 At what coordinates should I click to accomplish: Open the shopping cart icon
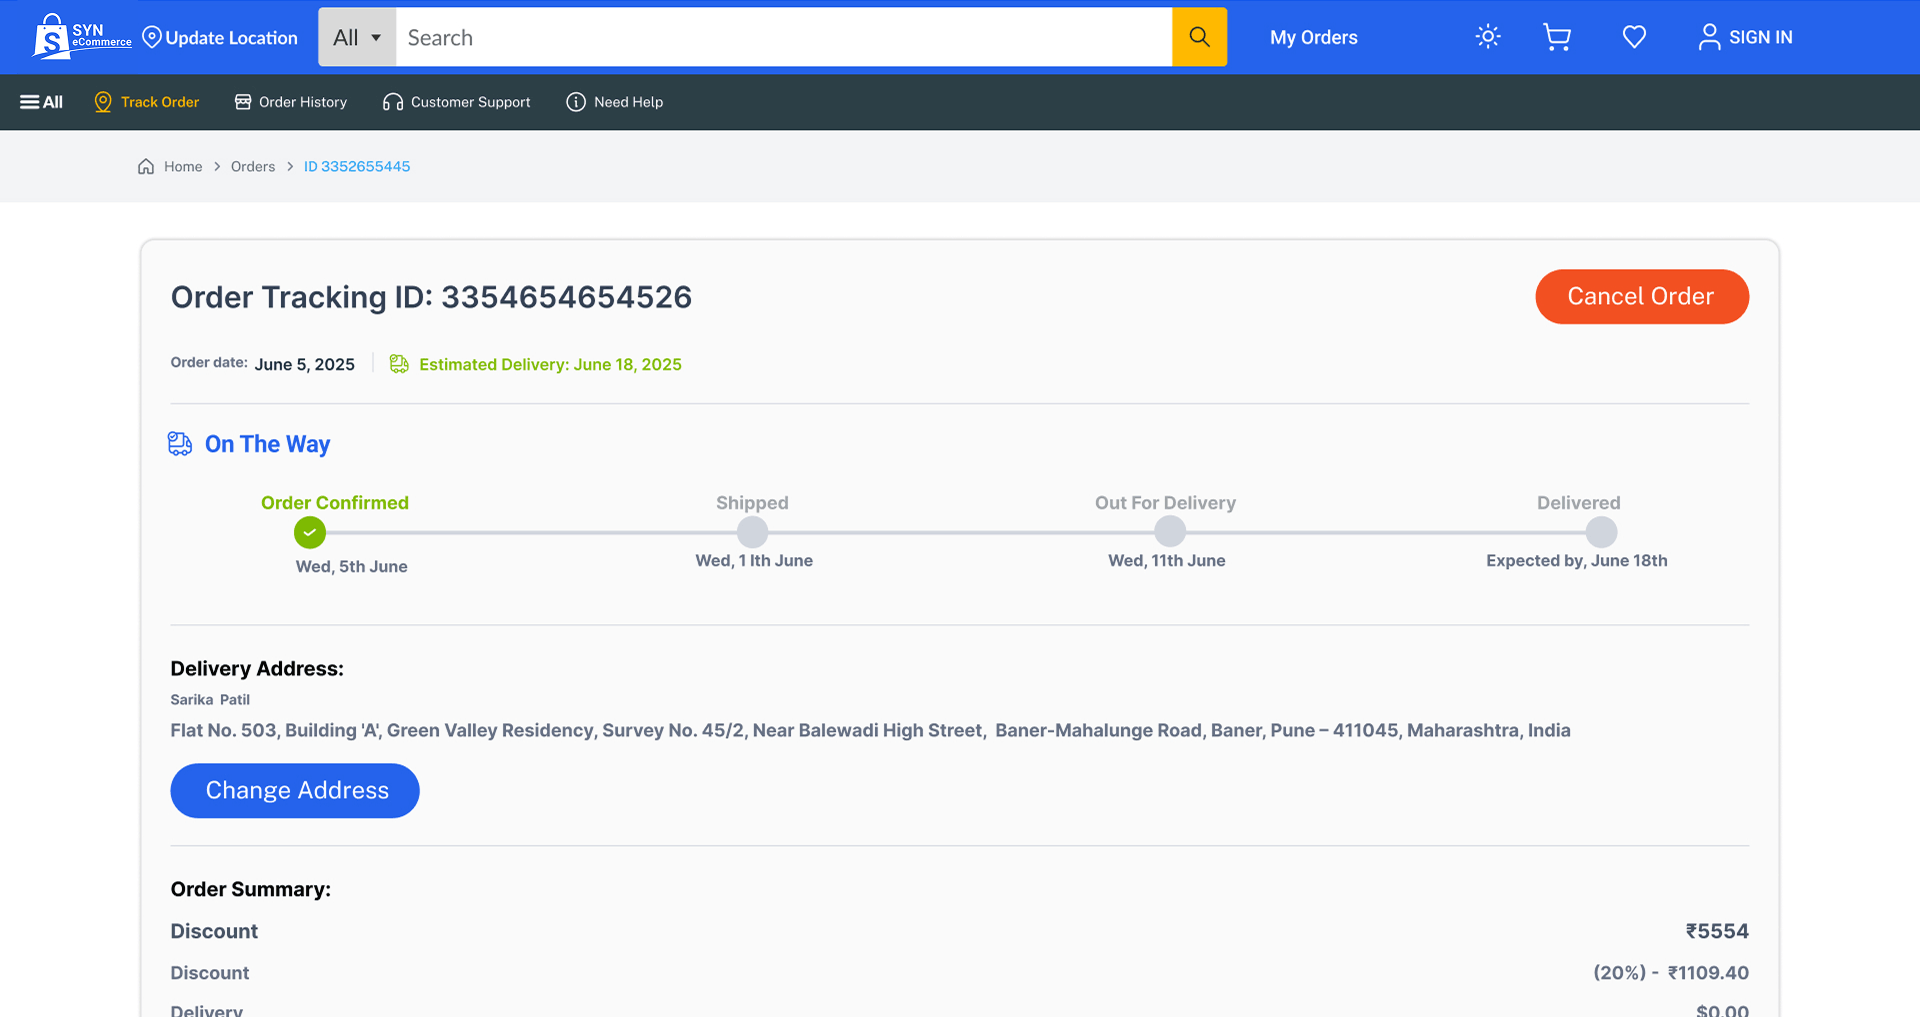tap(1556, 37)
